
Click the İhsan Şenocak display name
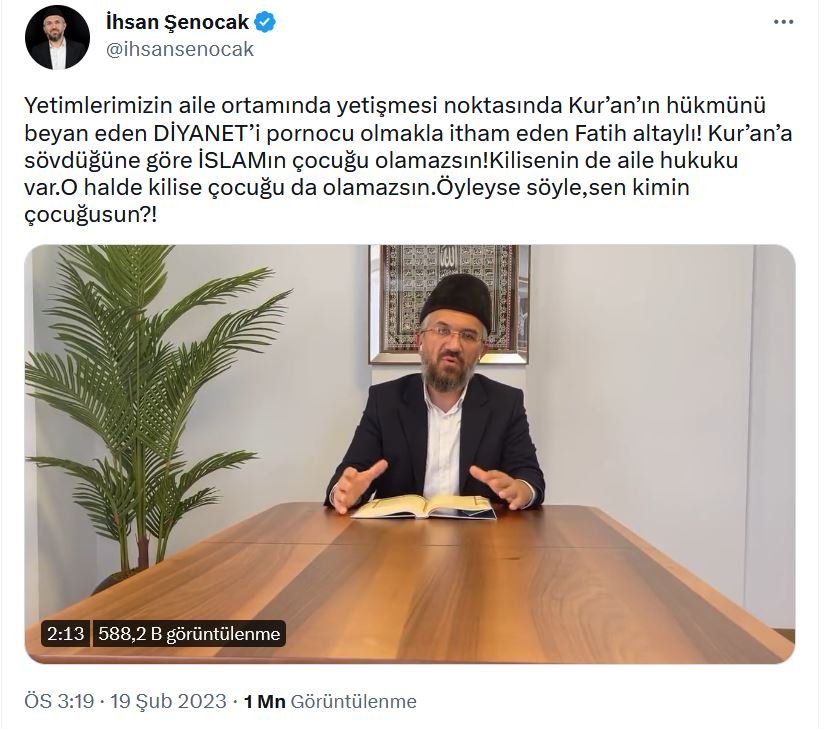click(x=178, y=22)
